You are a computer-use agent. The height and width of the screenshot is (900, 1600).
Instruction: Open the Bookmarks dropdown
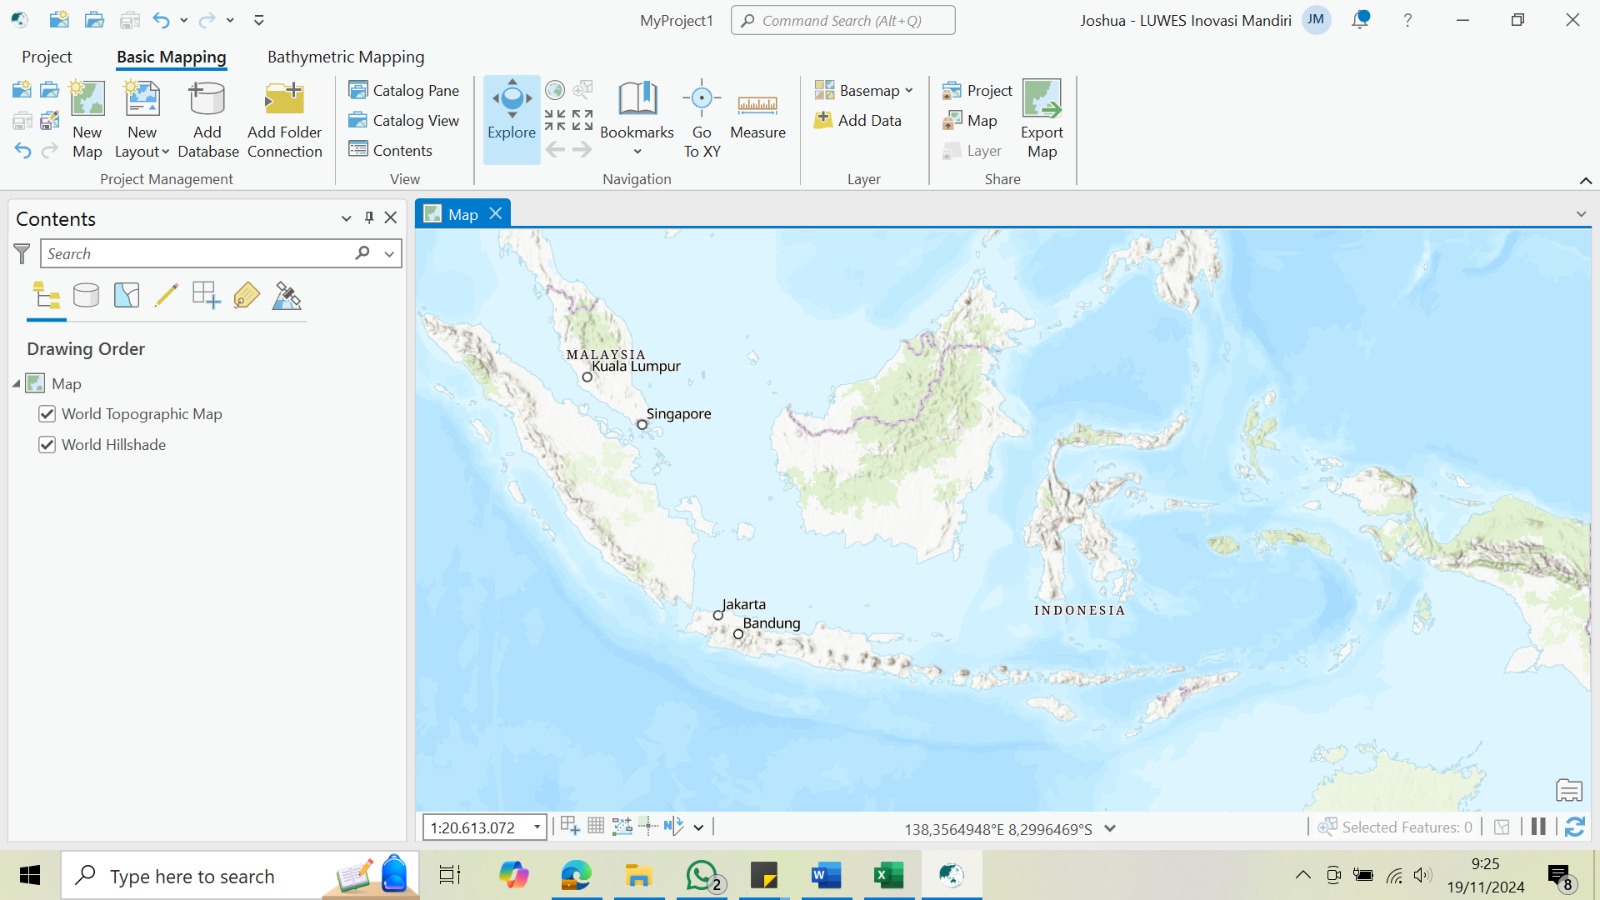pos(637,119)
